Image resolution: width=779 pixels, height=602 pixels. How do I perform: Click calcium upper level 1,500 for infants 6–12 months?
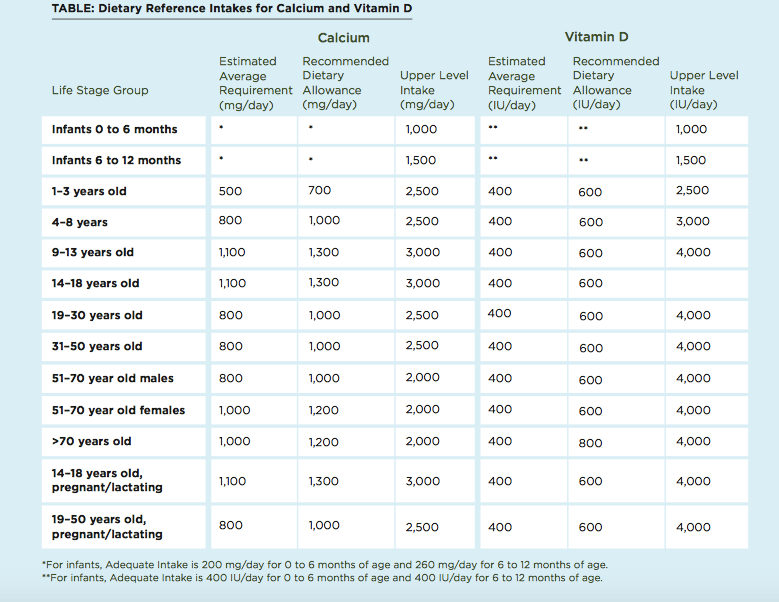point(421,160)
